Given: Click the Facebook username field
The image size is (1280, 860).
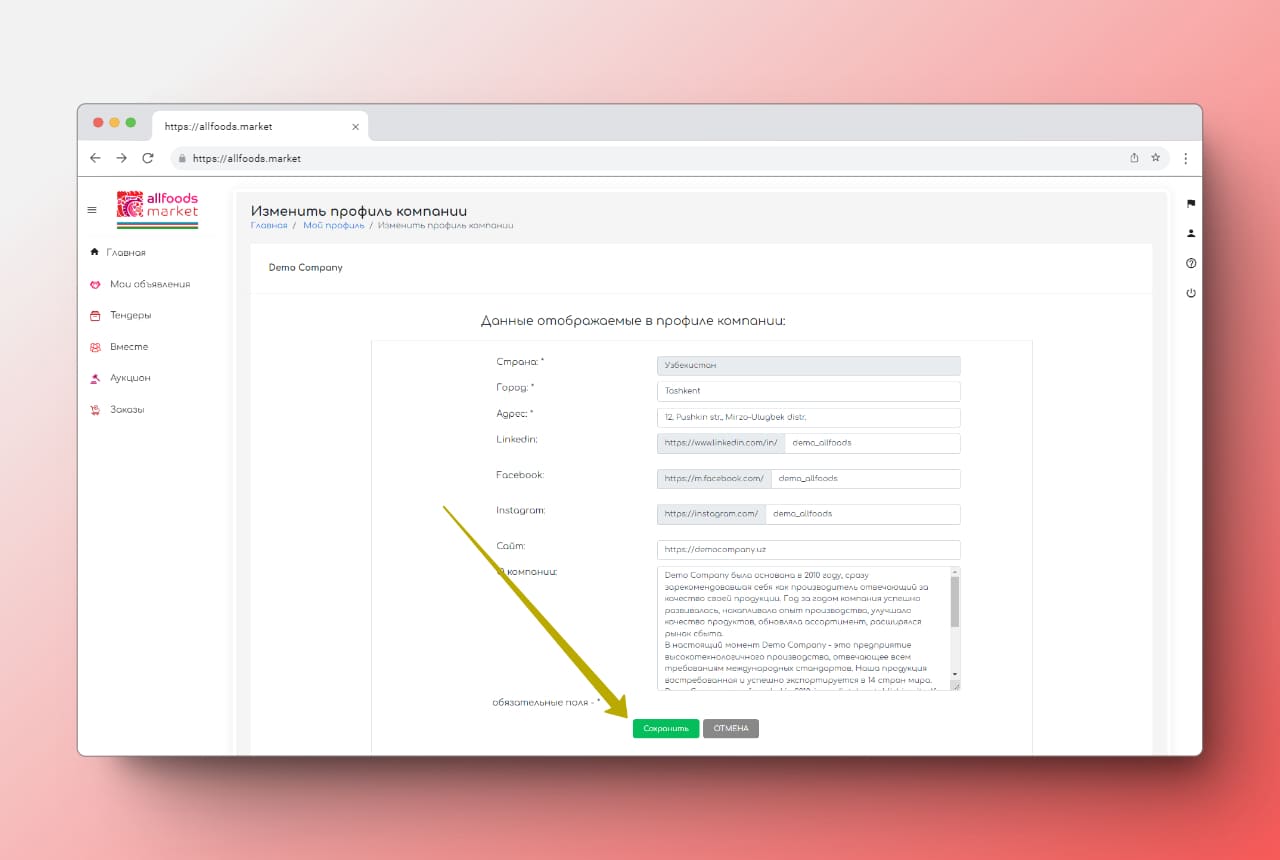Looking at the screenshot, I should pos(866,479).
